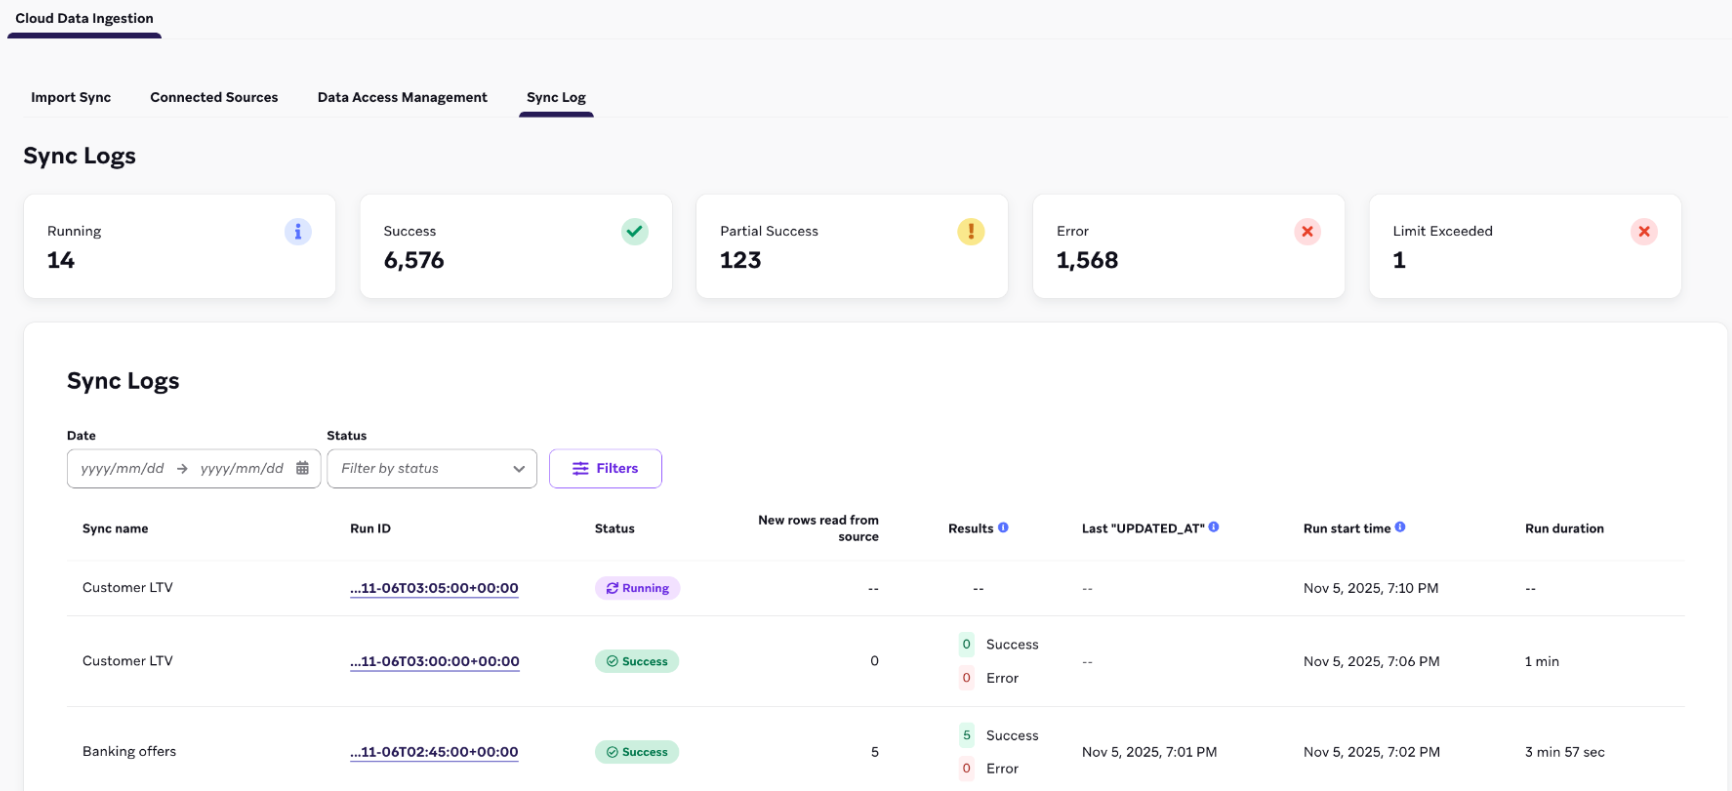Click the Status dropdown chevron arrow
1732x791 pixels.
click(x=518, y=469)
